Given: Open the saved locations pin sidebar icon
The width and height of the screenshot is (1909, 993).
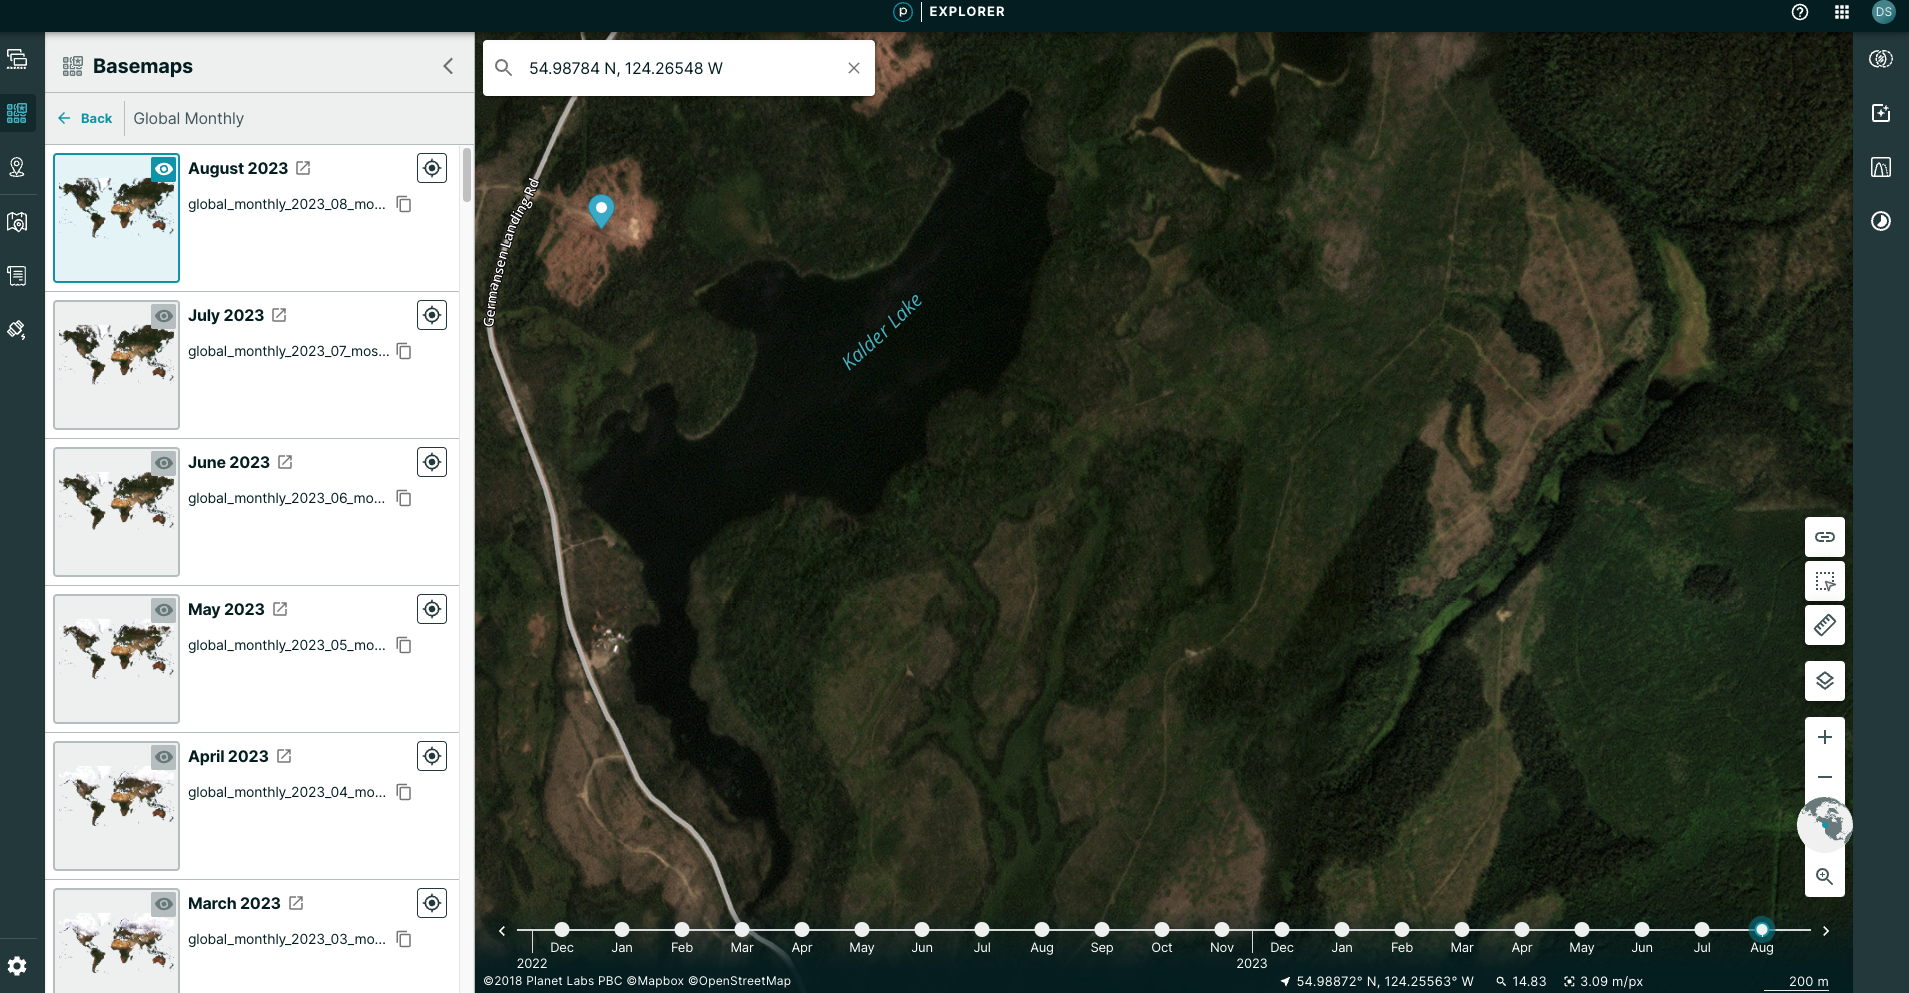Looking at the screenshot, I should click(x=17, y=167).
